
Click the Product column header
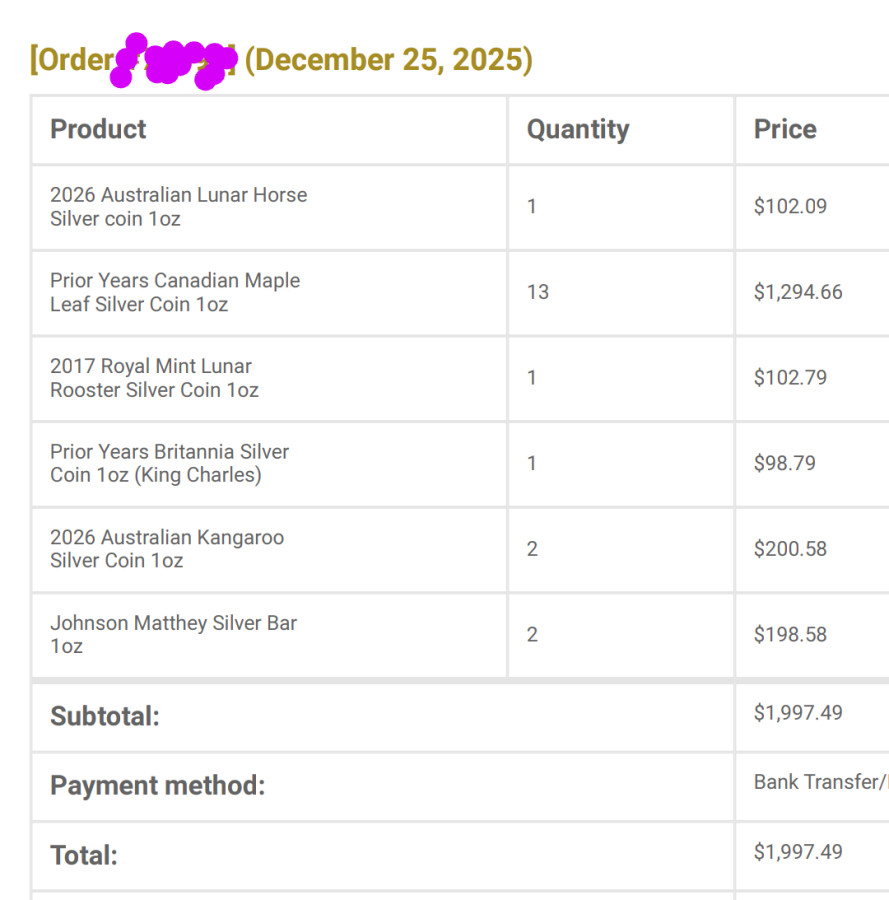pos(98,129)
